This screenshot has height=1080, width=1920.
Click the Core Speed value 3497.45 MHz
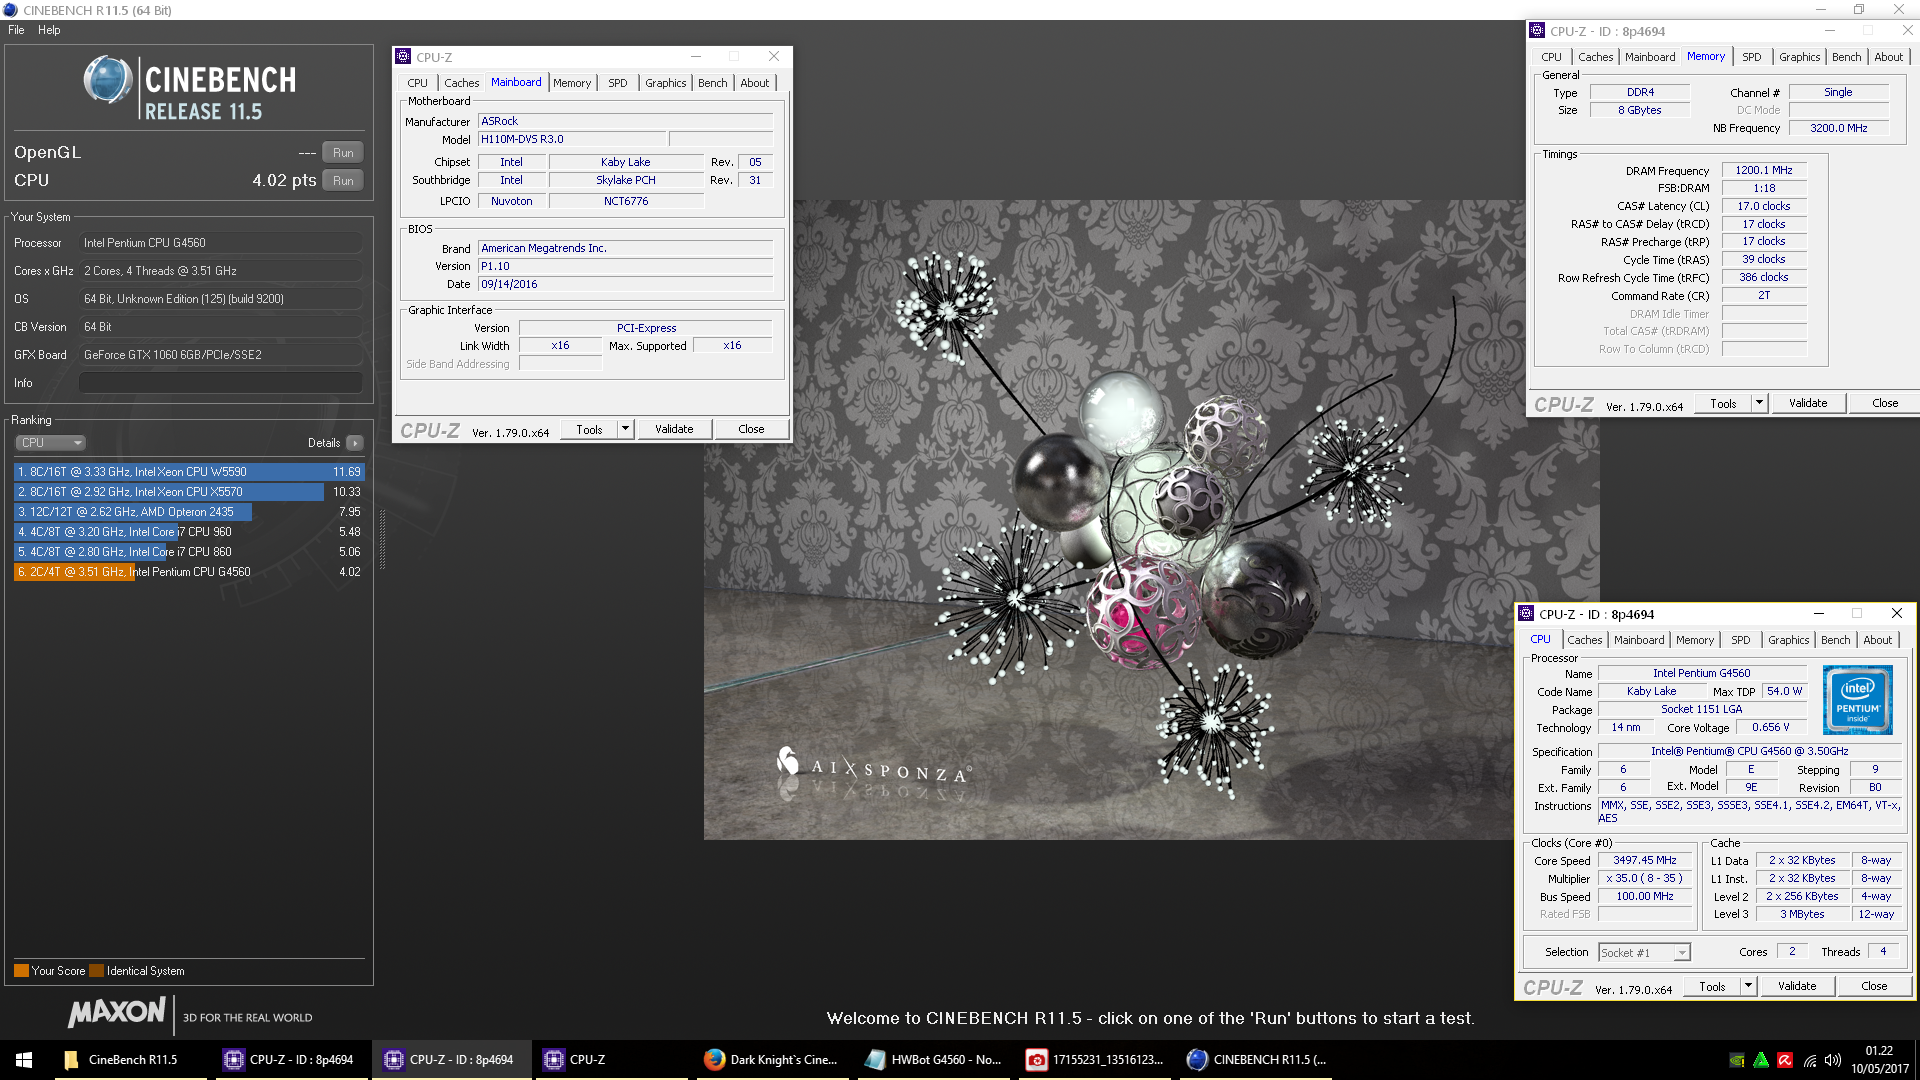[x=1644, y=860]
